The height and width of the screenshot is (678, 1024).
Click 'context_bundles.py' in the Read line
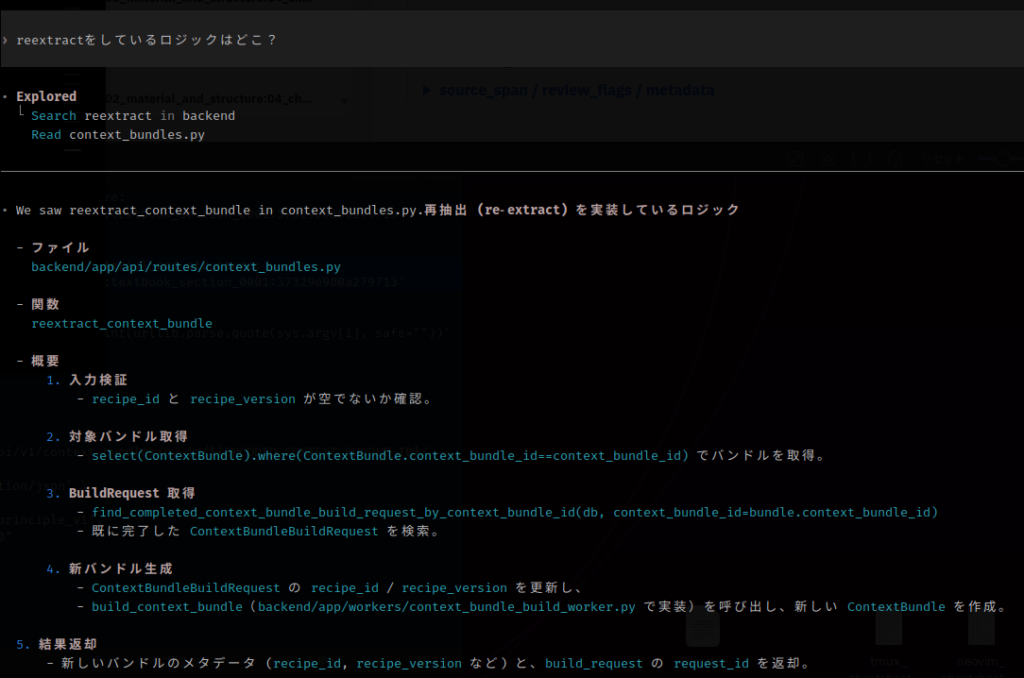137,135
